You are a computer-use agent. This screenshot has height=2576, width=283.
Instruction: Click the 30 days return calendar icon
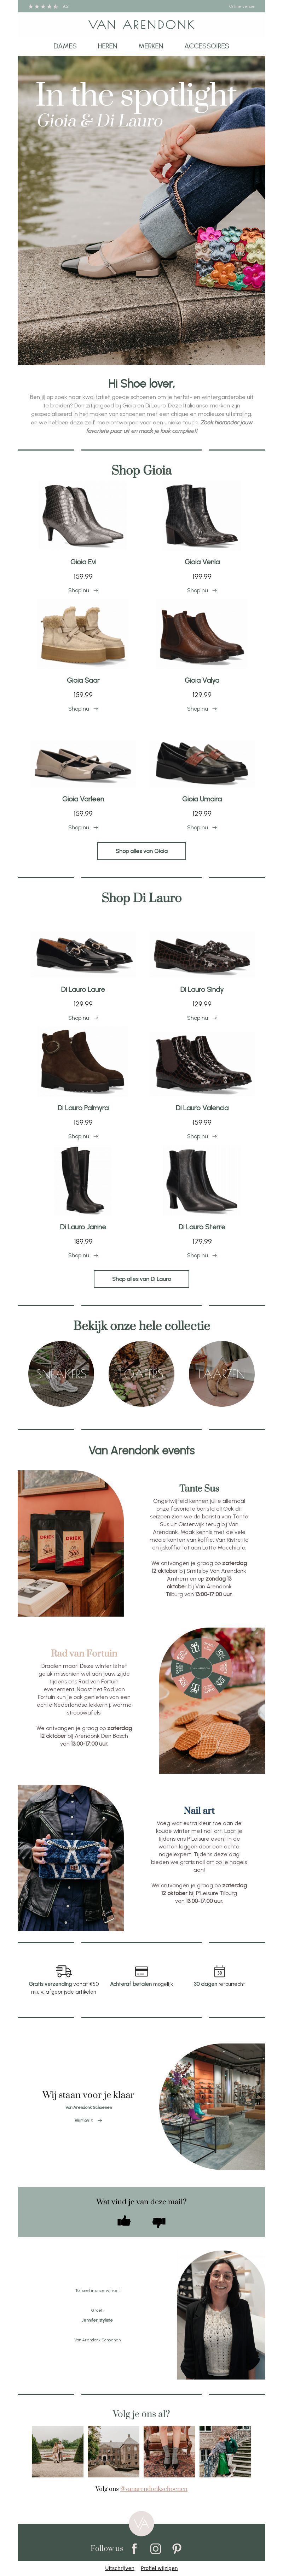click(219, 1971)
